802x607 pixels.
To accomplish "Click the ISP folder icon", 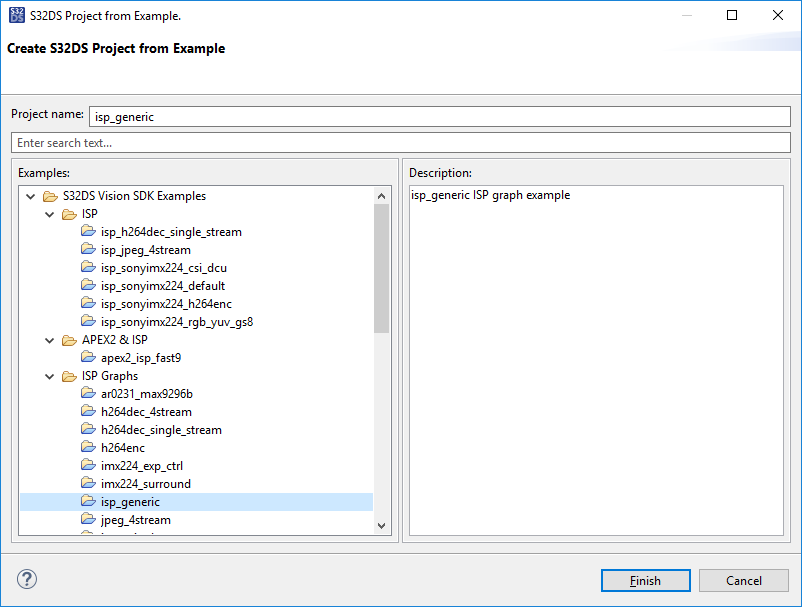I will click(x=69, y=214).
